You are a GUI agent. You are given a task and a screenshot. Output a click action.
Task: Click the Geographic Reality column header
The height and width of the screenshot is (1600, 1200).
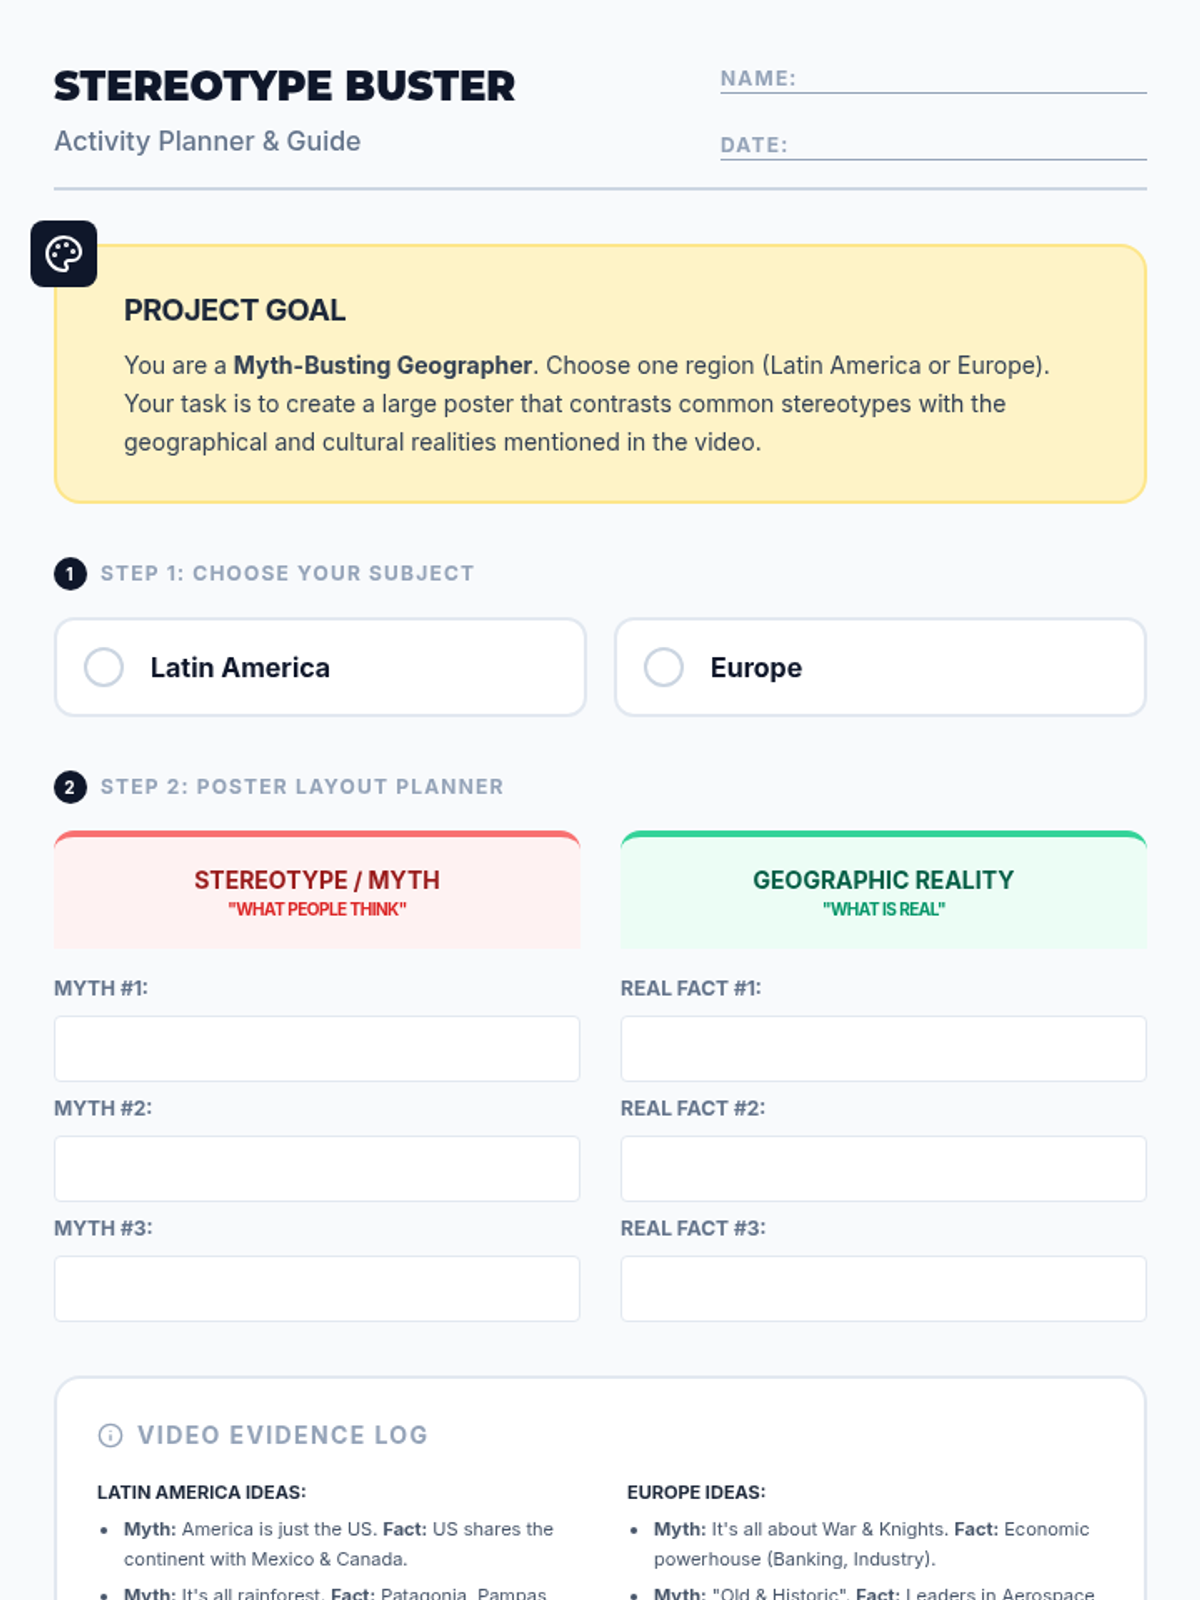(x=883, y=890)
